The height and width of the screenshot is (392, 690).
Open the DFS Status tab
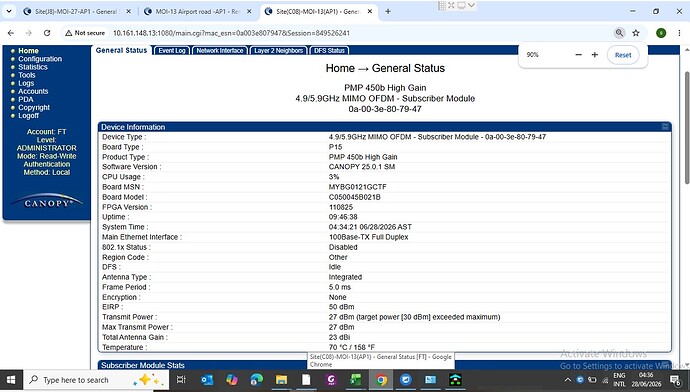(329, 51)
